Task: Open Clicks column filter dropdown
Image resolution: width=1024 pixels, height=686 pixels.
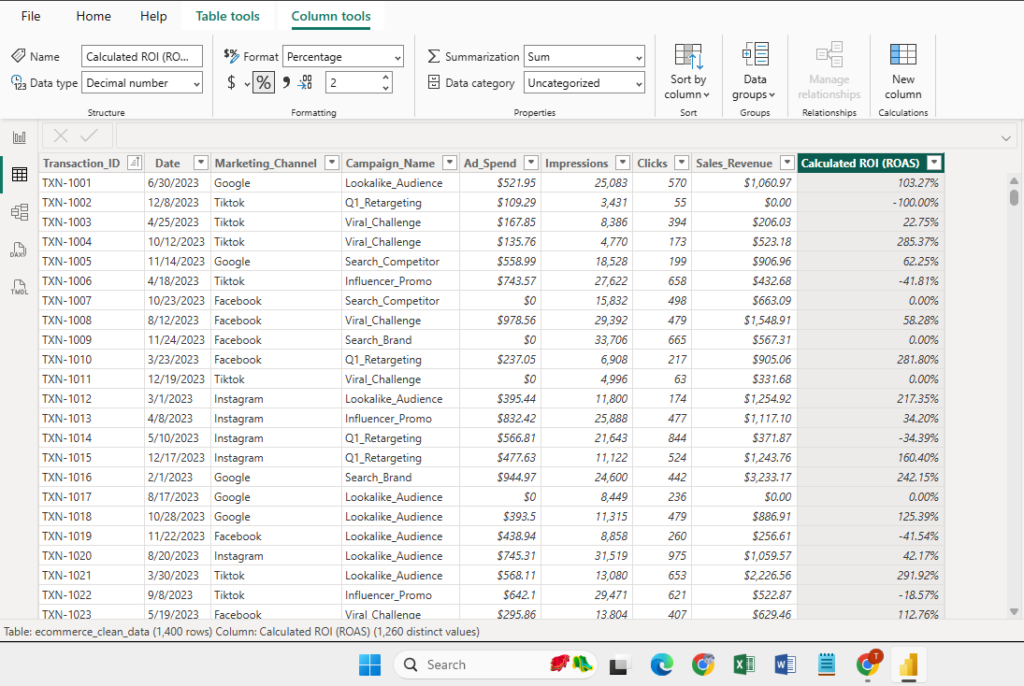Action: click(682, 163)
